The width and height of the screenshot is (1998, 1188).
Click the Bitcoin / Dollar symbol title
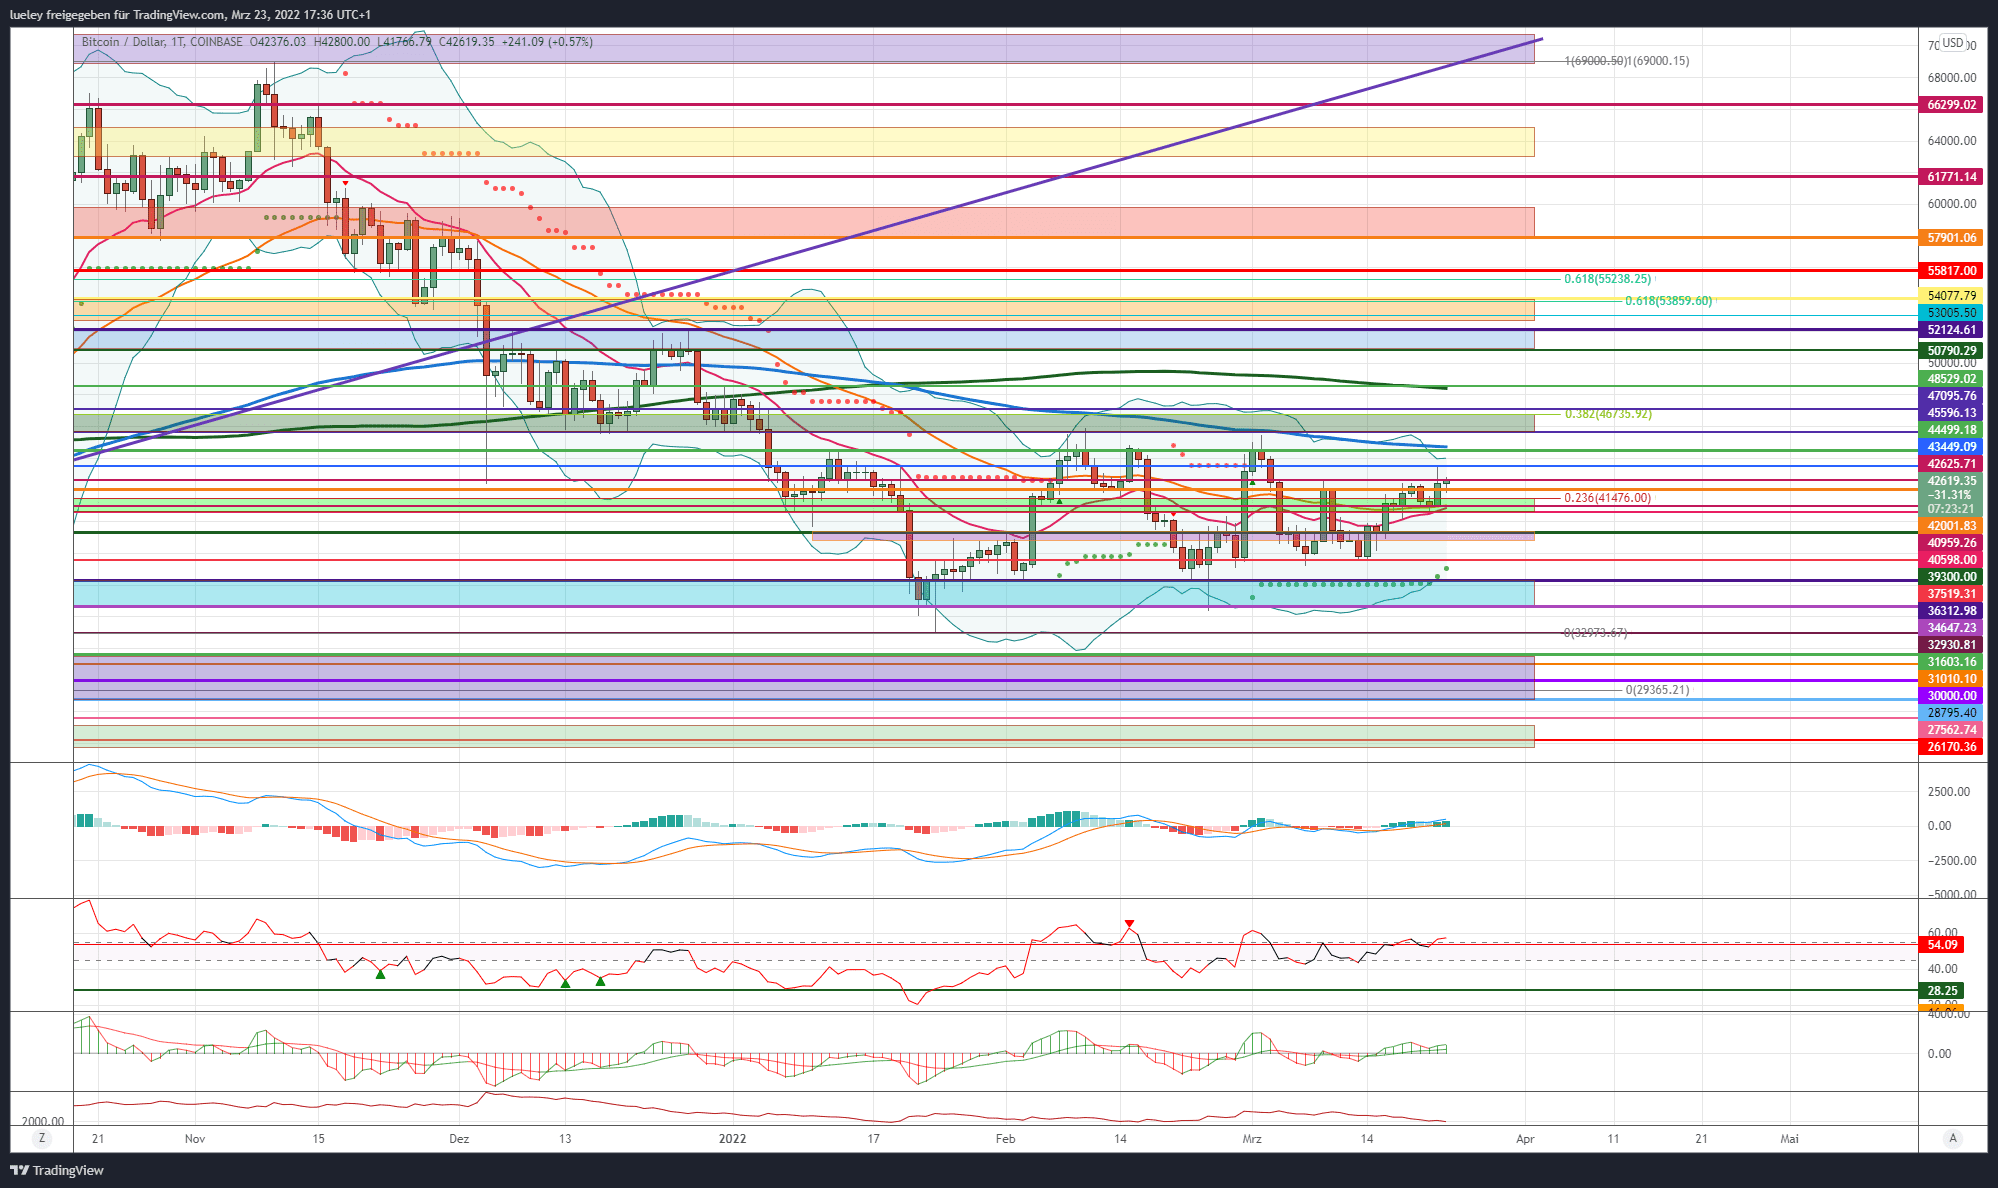point(123,42)
